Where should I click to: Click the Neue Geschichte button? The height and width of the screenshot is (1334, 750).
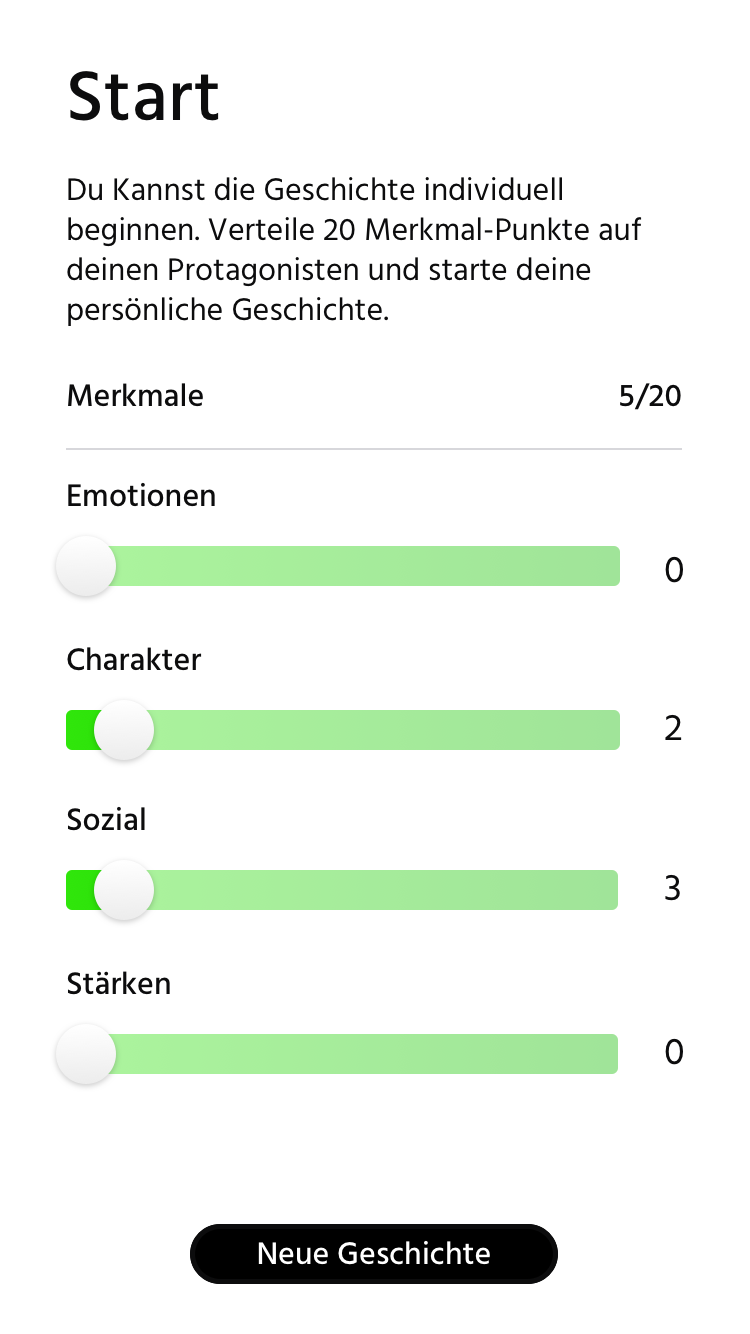point(374,1253)
